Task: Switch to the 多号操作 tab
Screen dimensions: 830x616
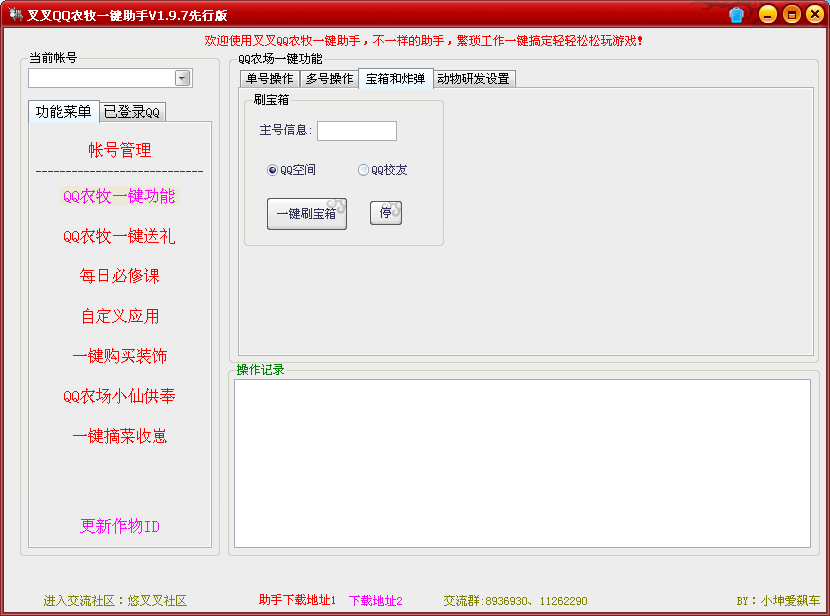Action: [x=329, y=79]
